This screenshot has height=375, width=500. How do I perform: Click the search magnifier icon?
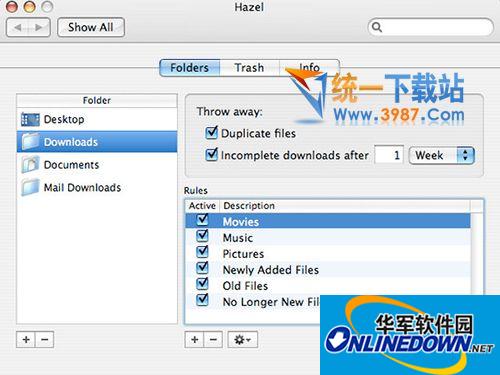point(377,27)
